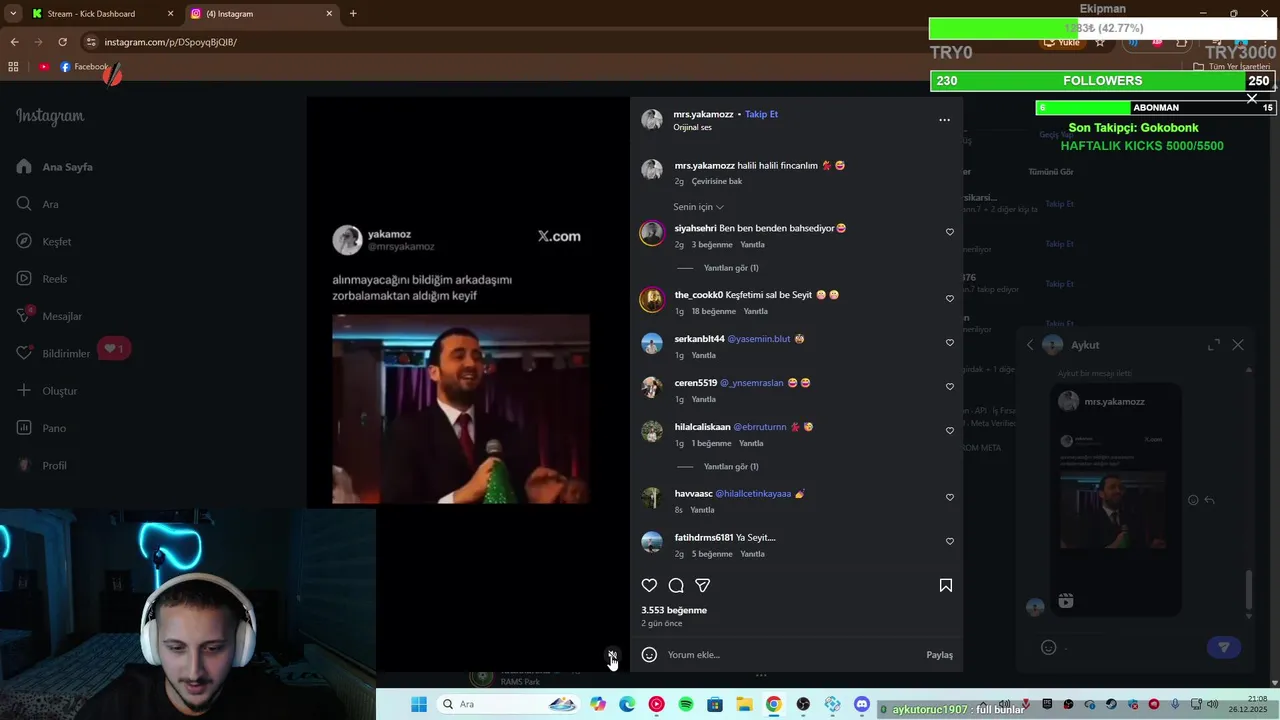Close the Instagram tab
The width and height of the screenshot is (1280, 720).
(x=329, y=14)
